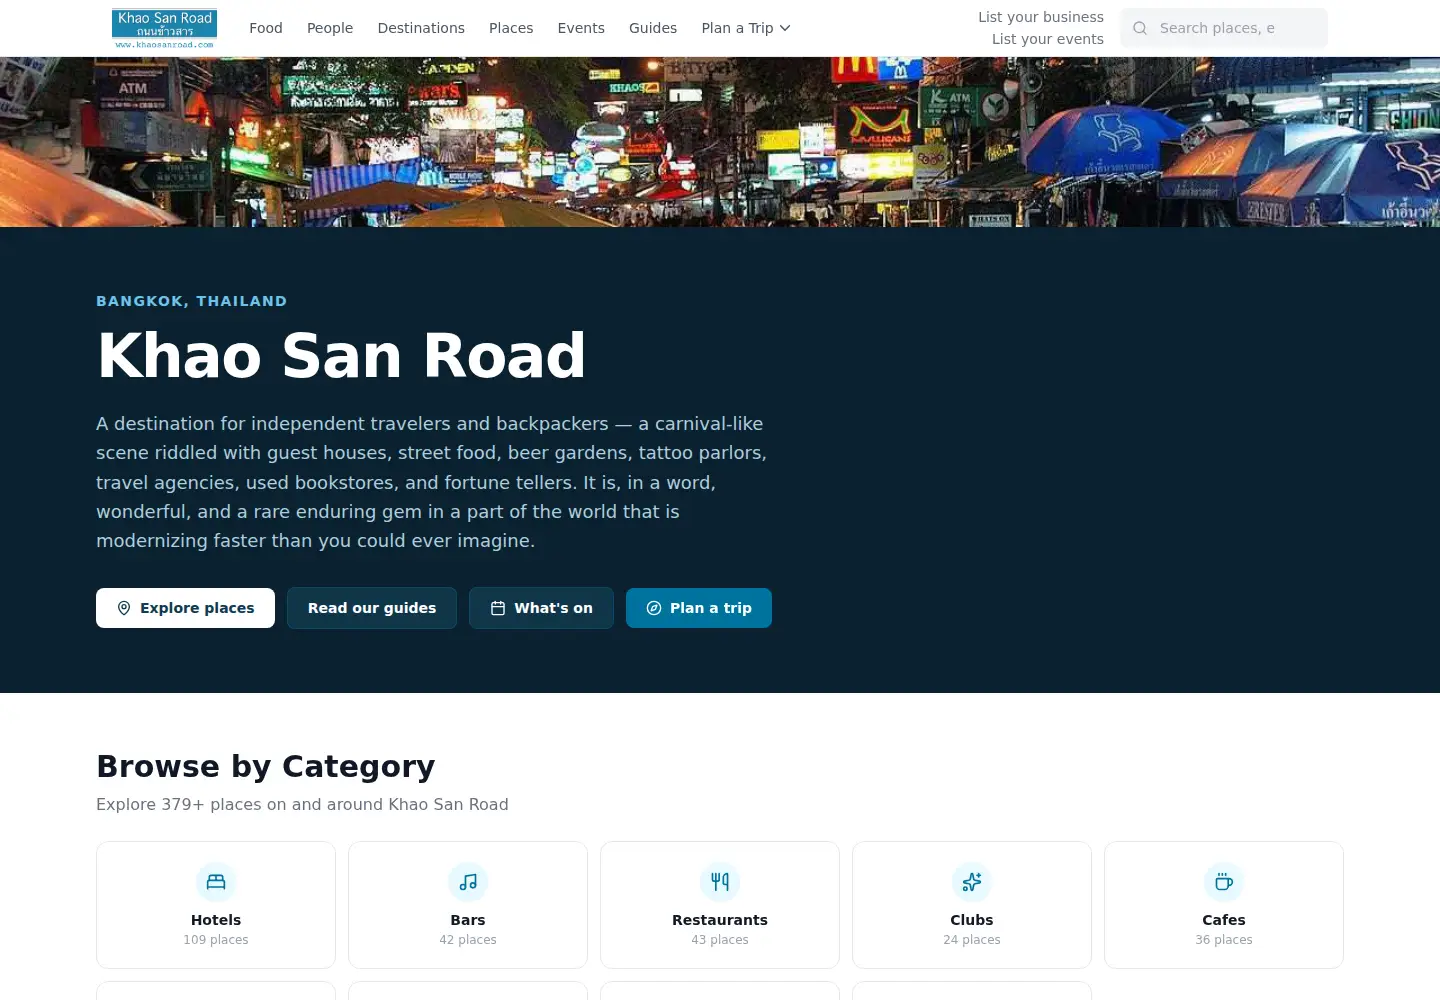Click the Khao San Road logo

click(x=165, y=28)
